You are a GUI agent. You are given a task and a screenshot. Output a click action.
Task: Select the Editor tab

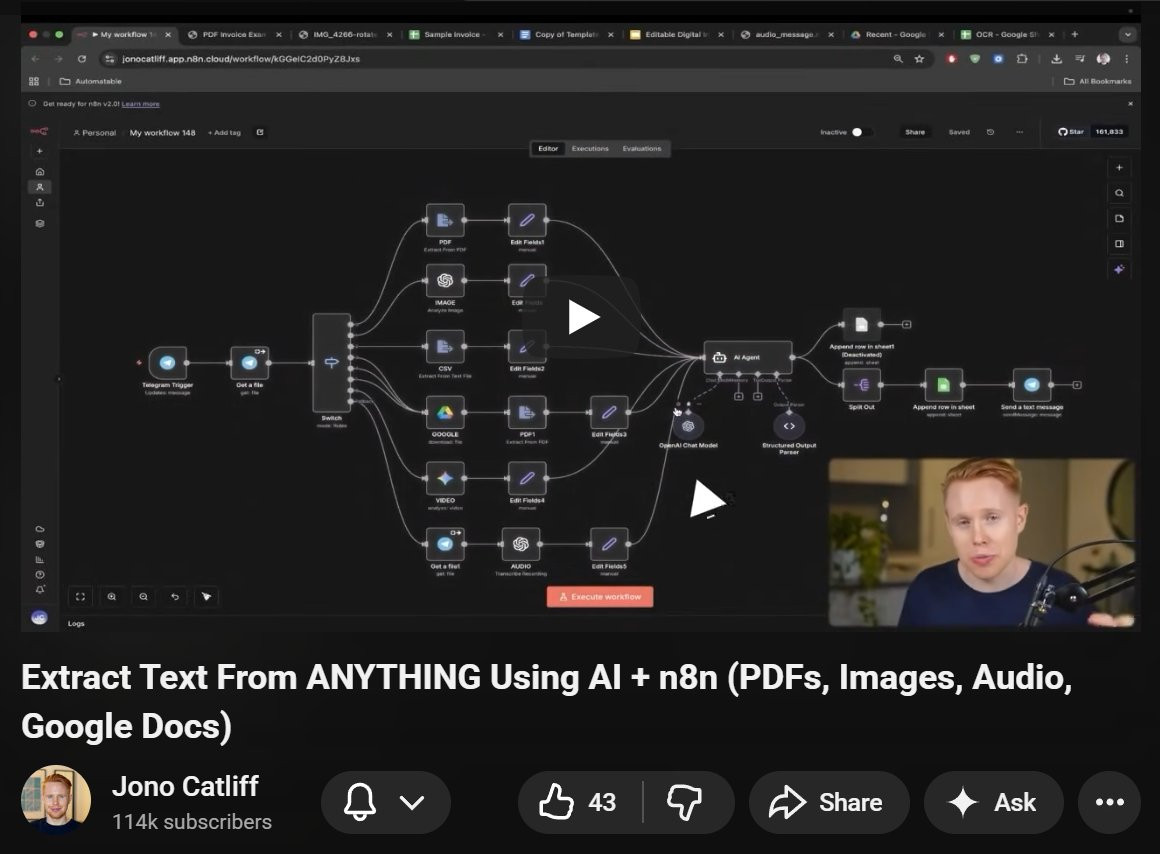point(548,149)
